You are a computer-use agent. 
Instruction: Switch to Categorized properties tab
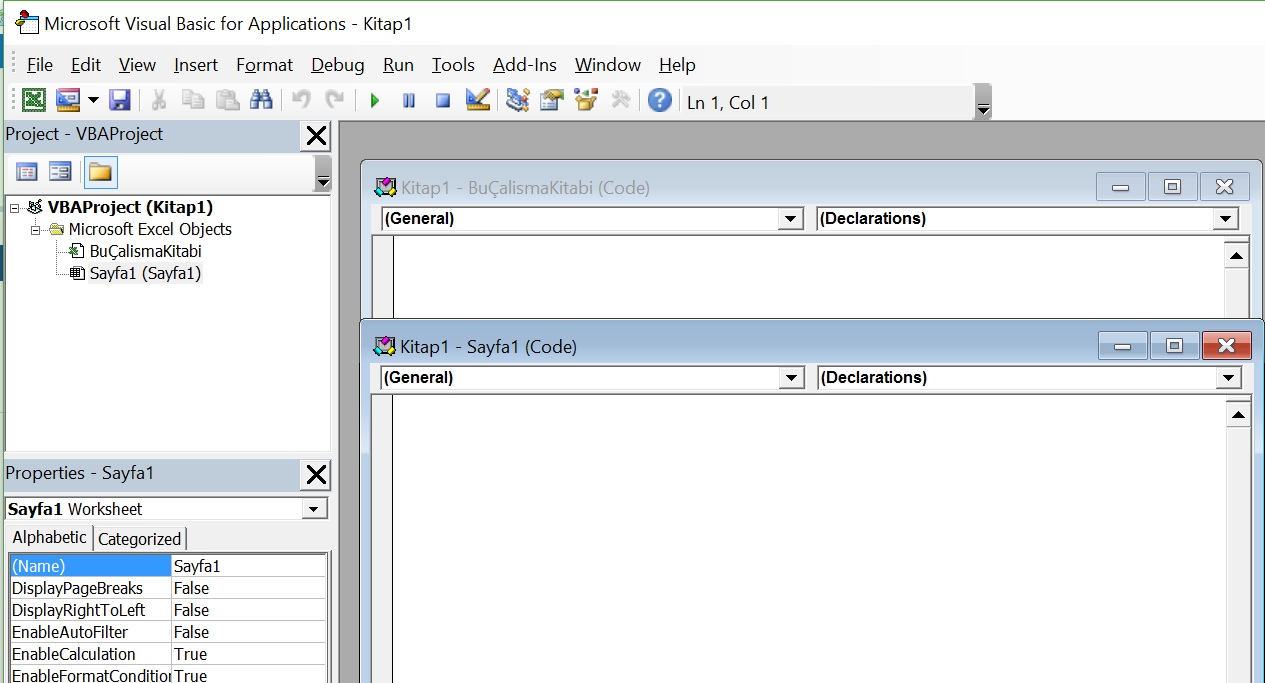(140, 539)
